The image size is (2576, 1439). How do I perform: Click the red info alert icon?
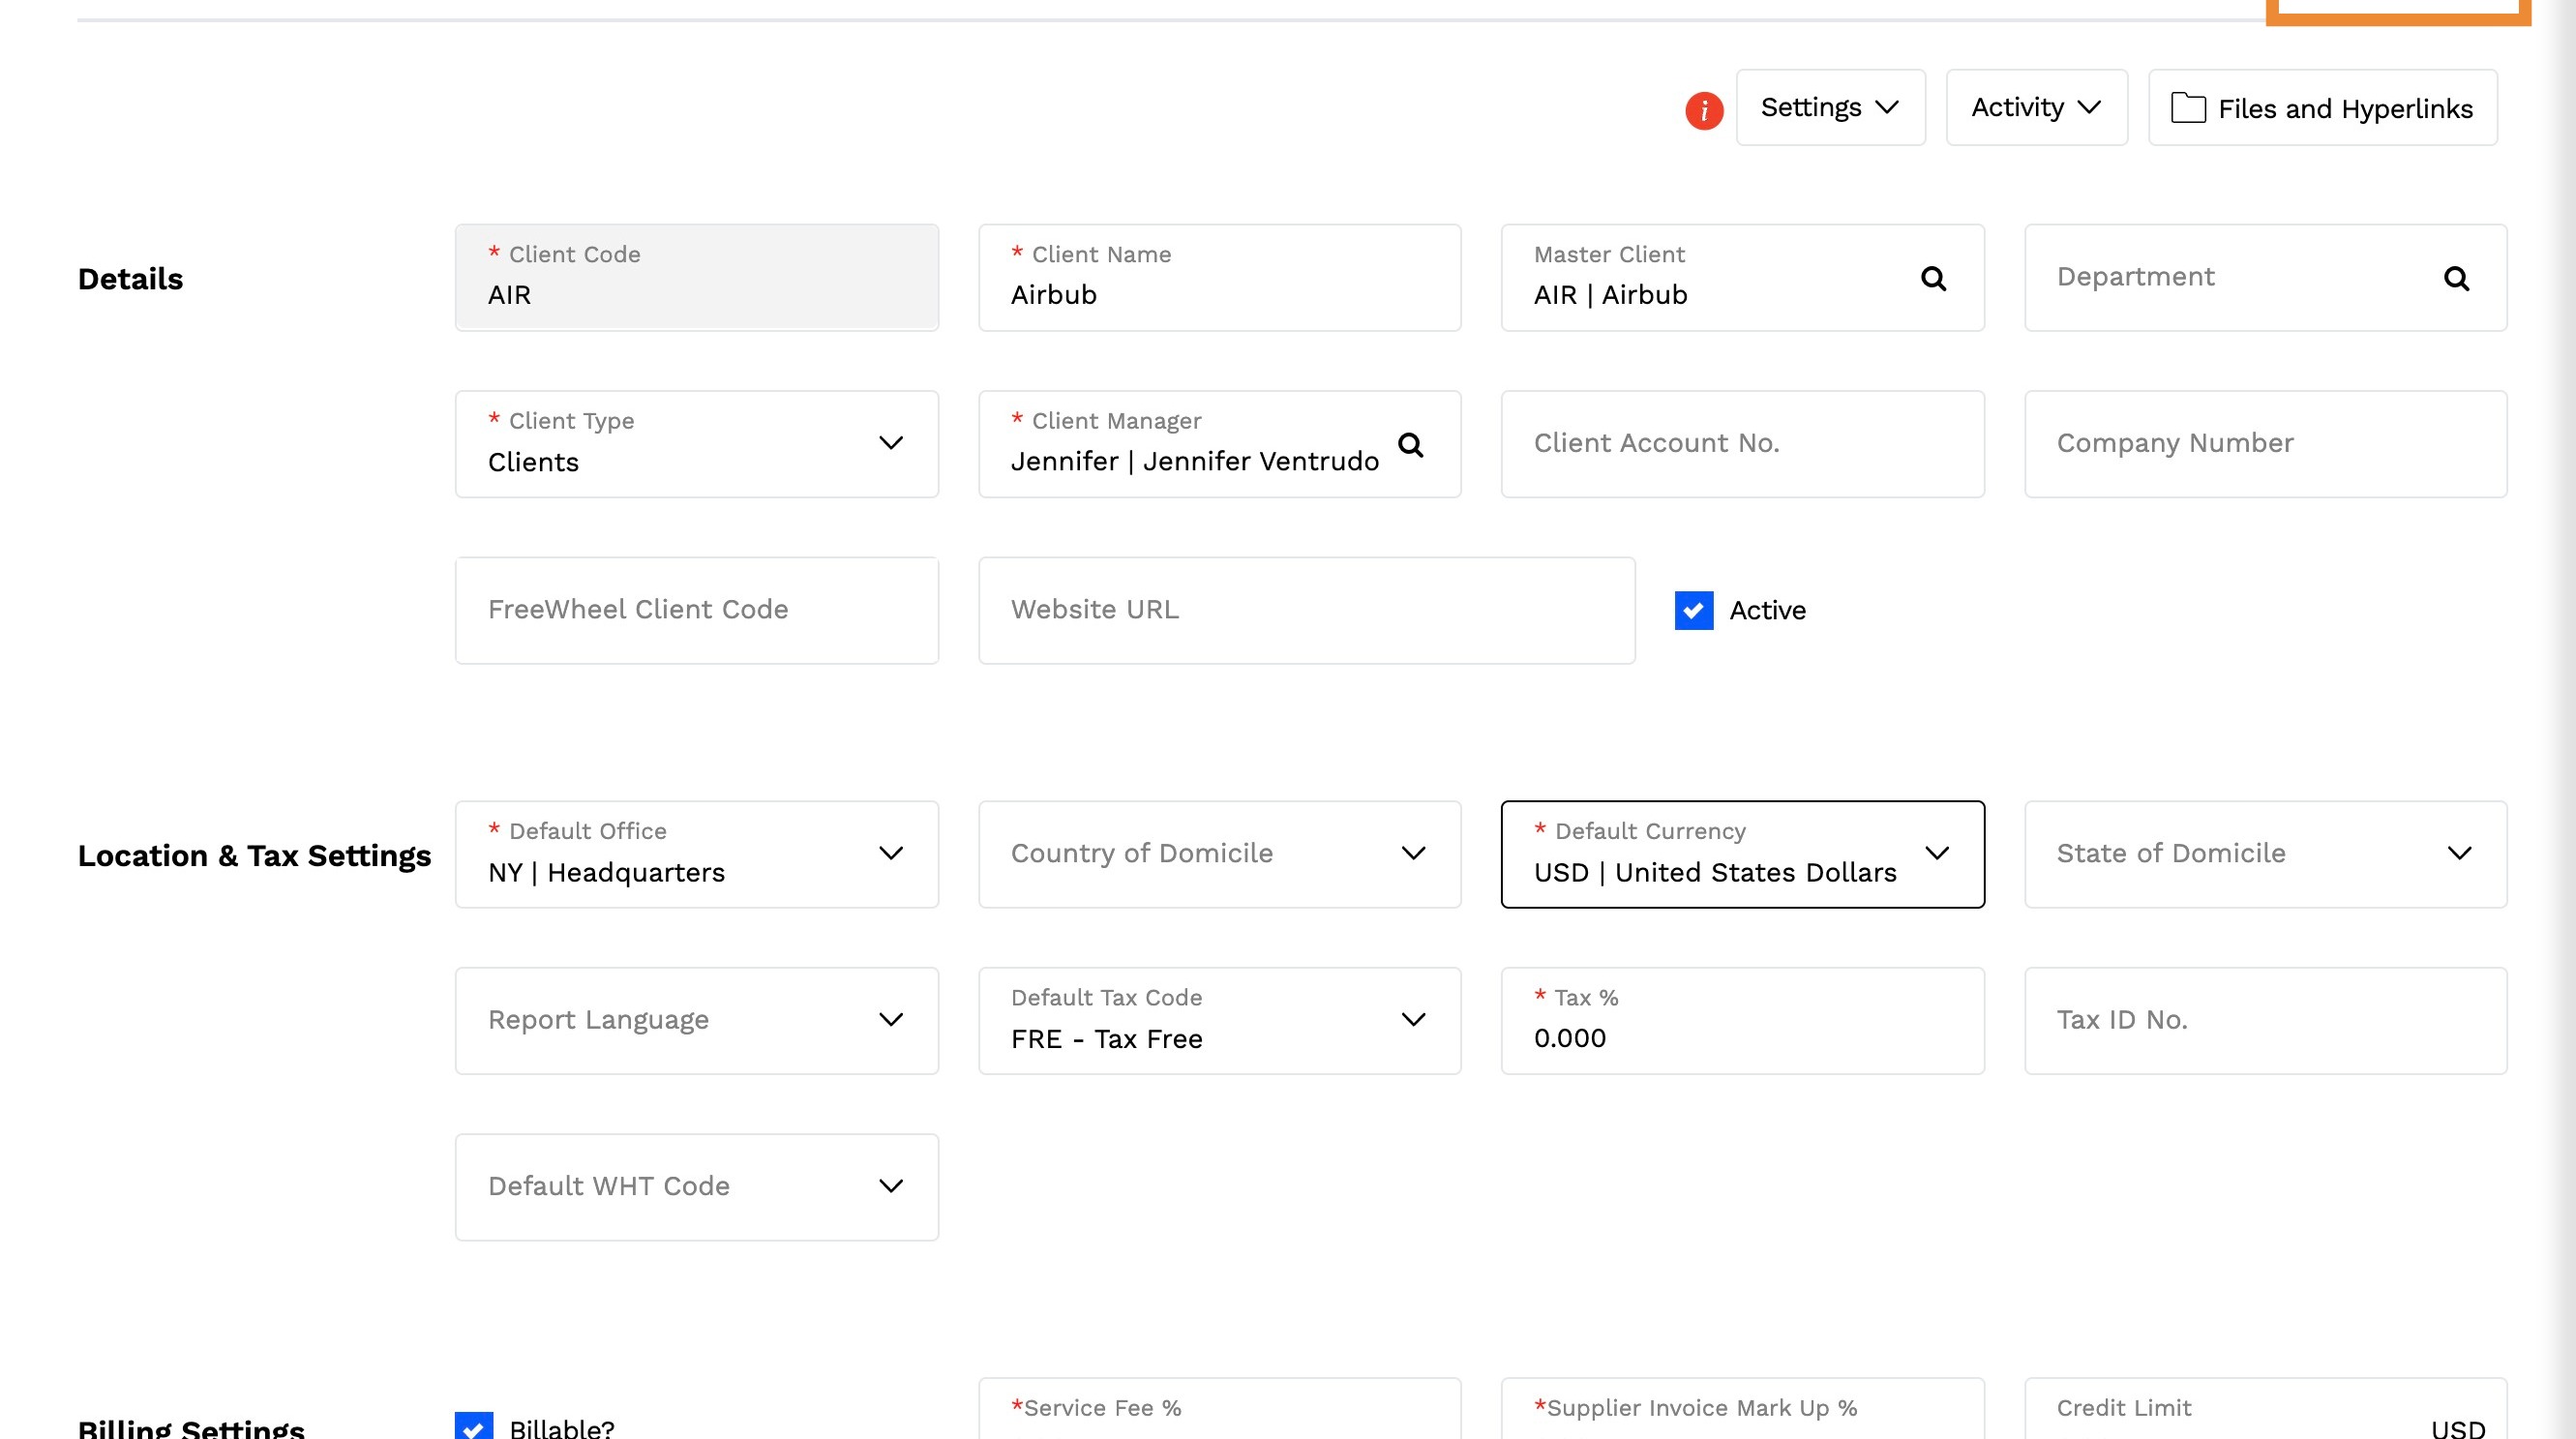1704,110
